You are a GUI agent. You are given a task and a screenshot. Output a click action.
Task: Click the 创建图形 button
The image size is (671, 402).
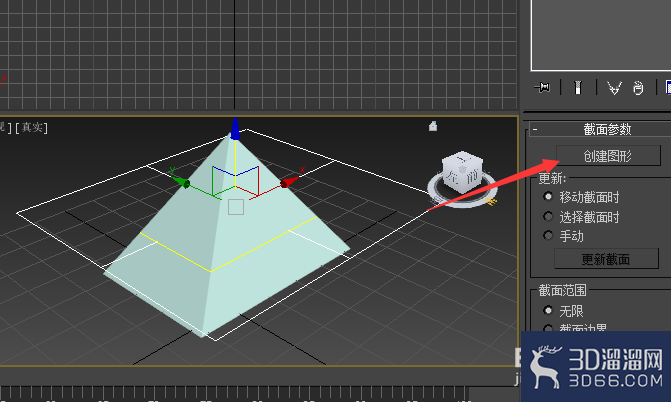tap(608, 156)
